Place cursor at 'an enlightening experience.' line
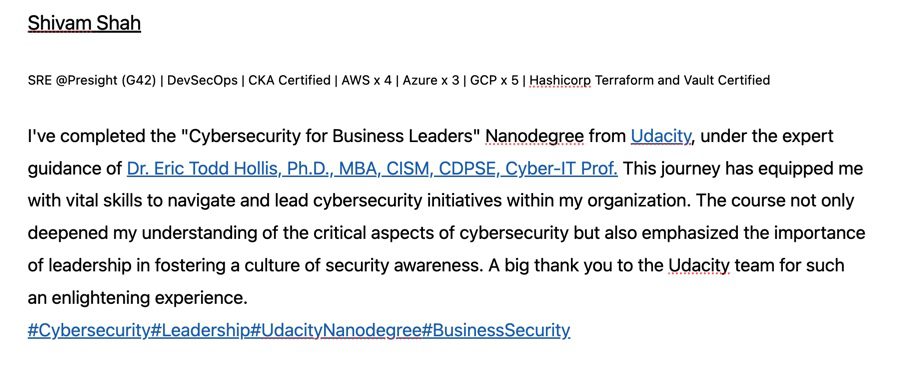This screenshot has width=906, height=367. click(x=138, y=298)
